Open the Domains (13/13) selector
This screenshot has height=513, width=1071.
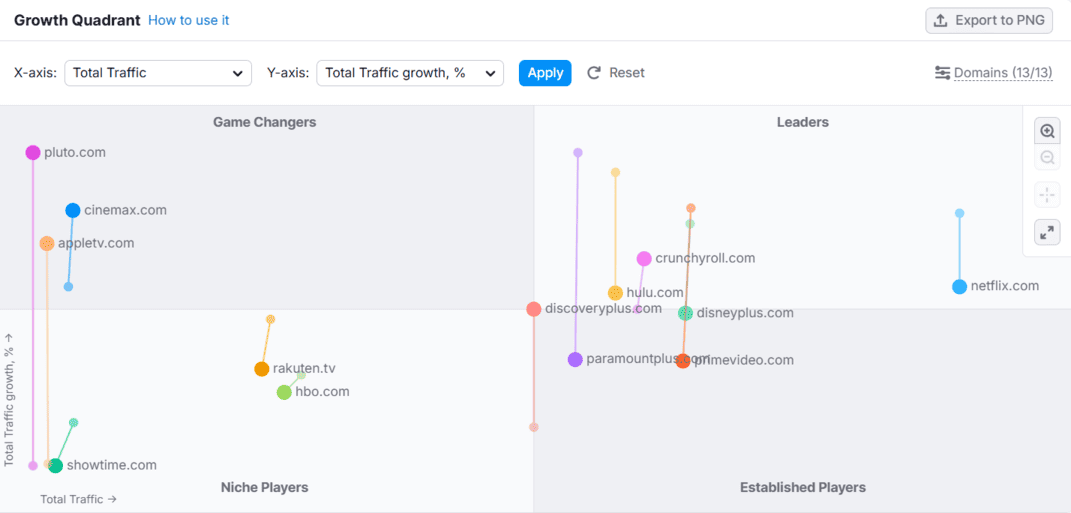click(1002, 73)
